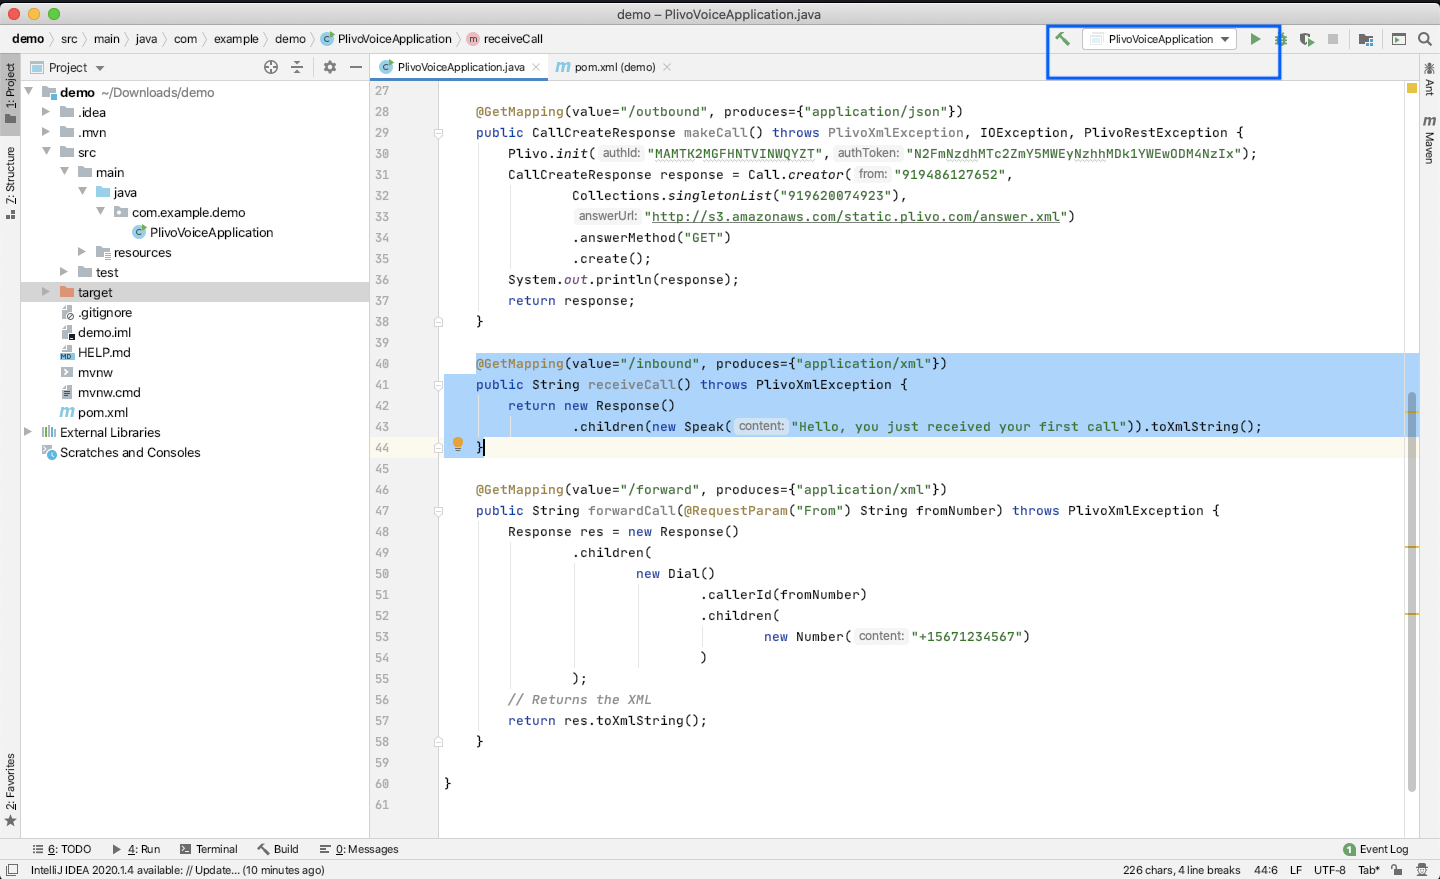1440x879 pixels.
Task: Run PlivoVoiceApplication with green play button
Action: point(1255,39)
